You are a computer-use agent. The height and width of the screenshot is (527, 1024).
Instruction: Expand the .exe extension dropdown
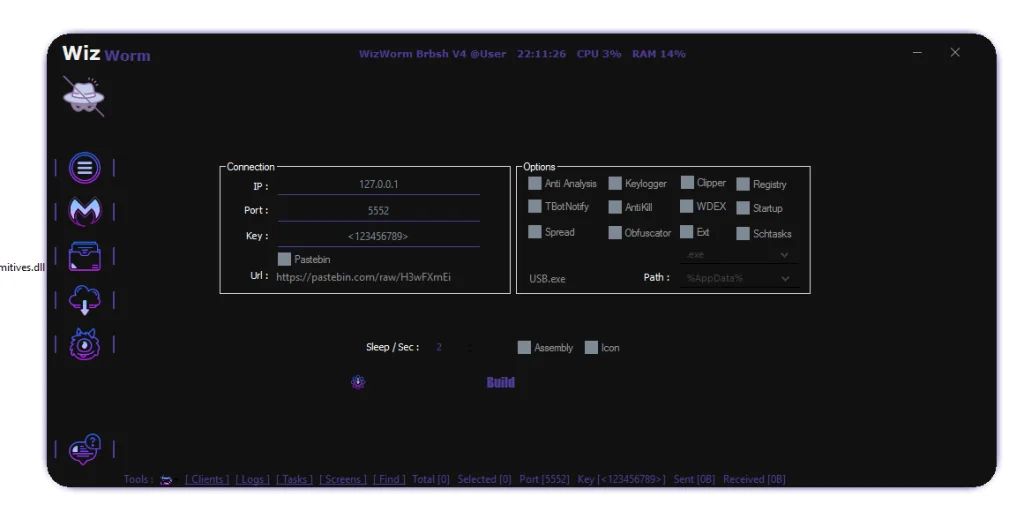[738, 255]
